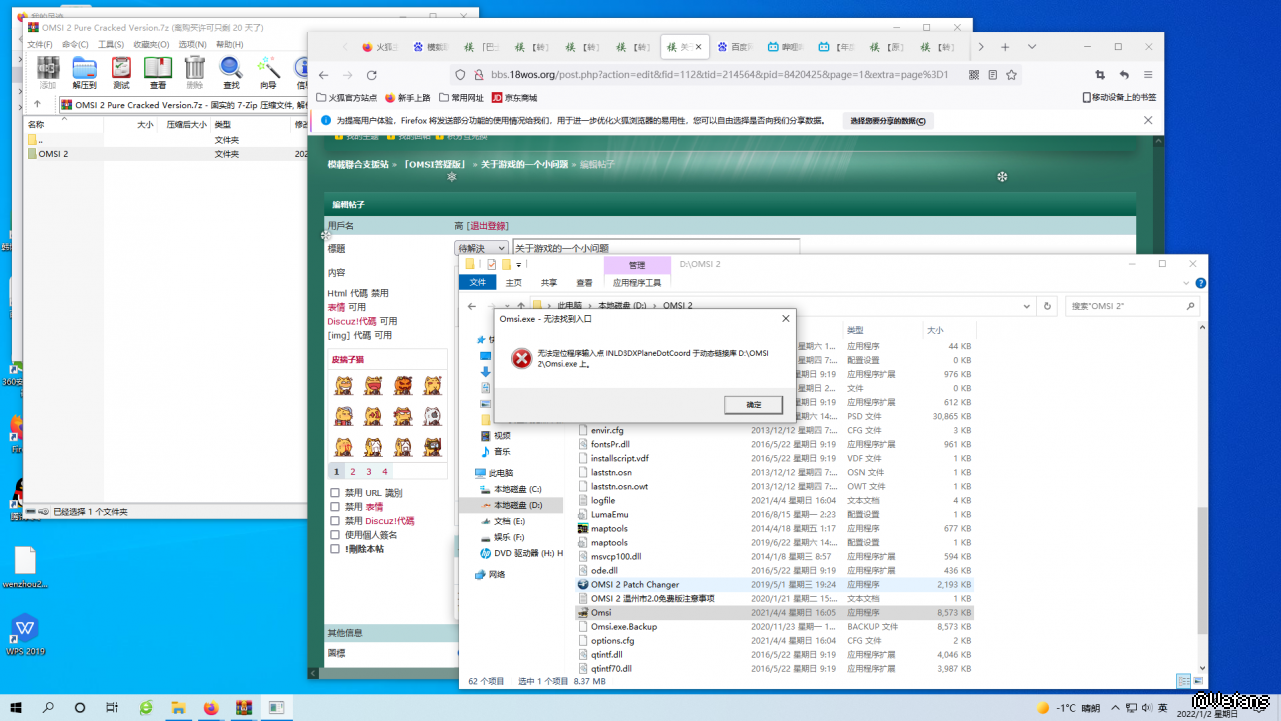Tick the !刪除本帖 checkbox
1281x721 pixels.
(x=335, y=549)
